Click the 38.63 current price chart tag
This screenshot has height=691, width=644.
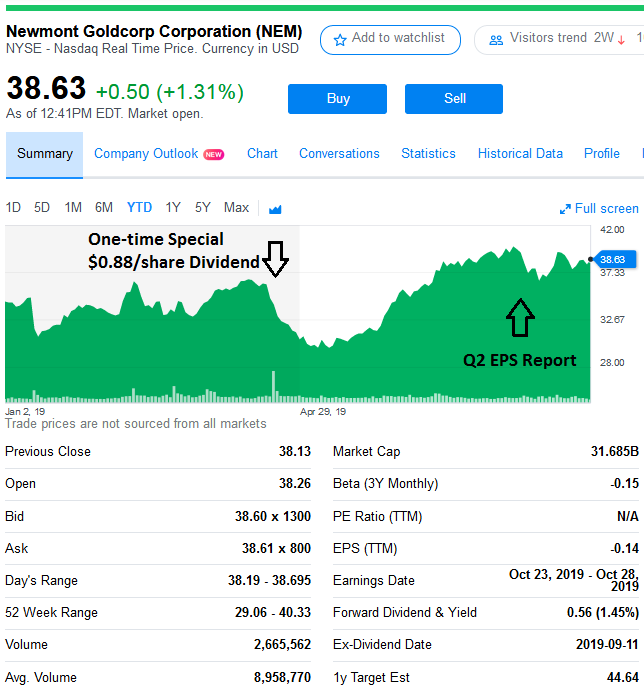point(615,259)
